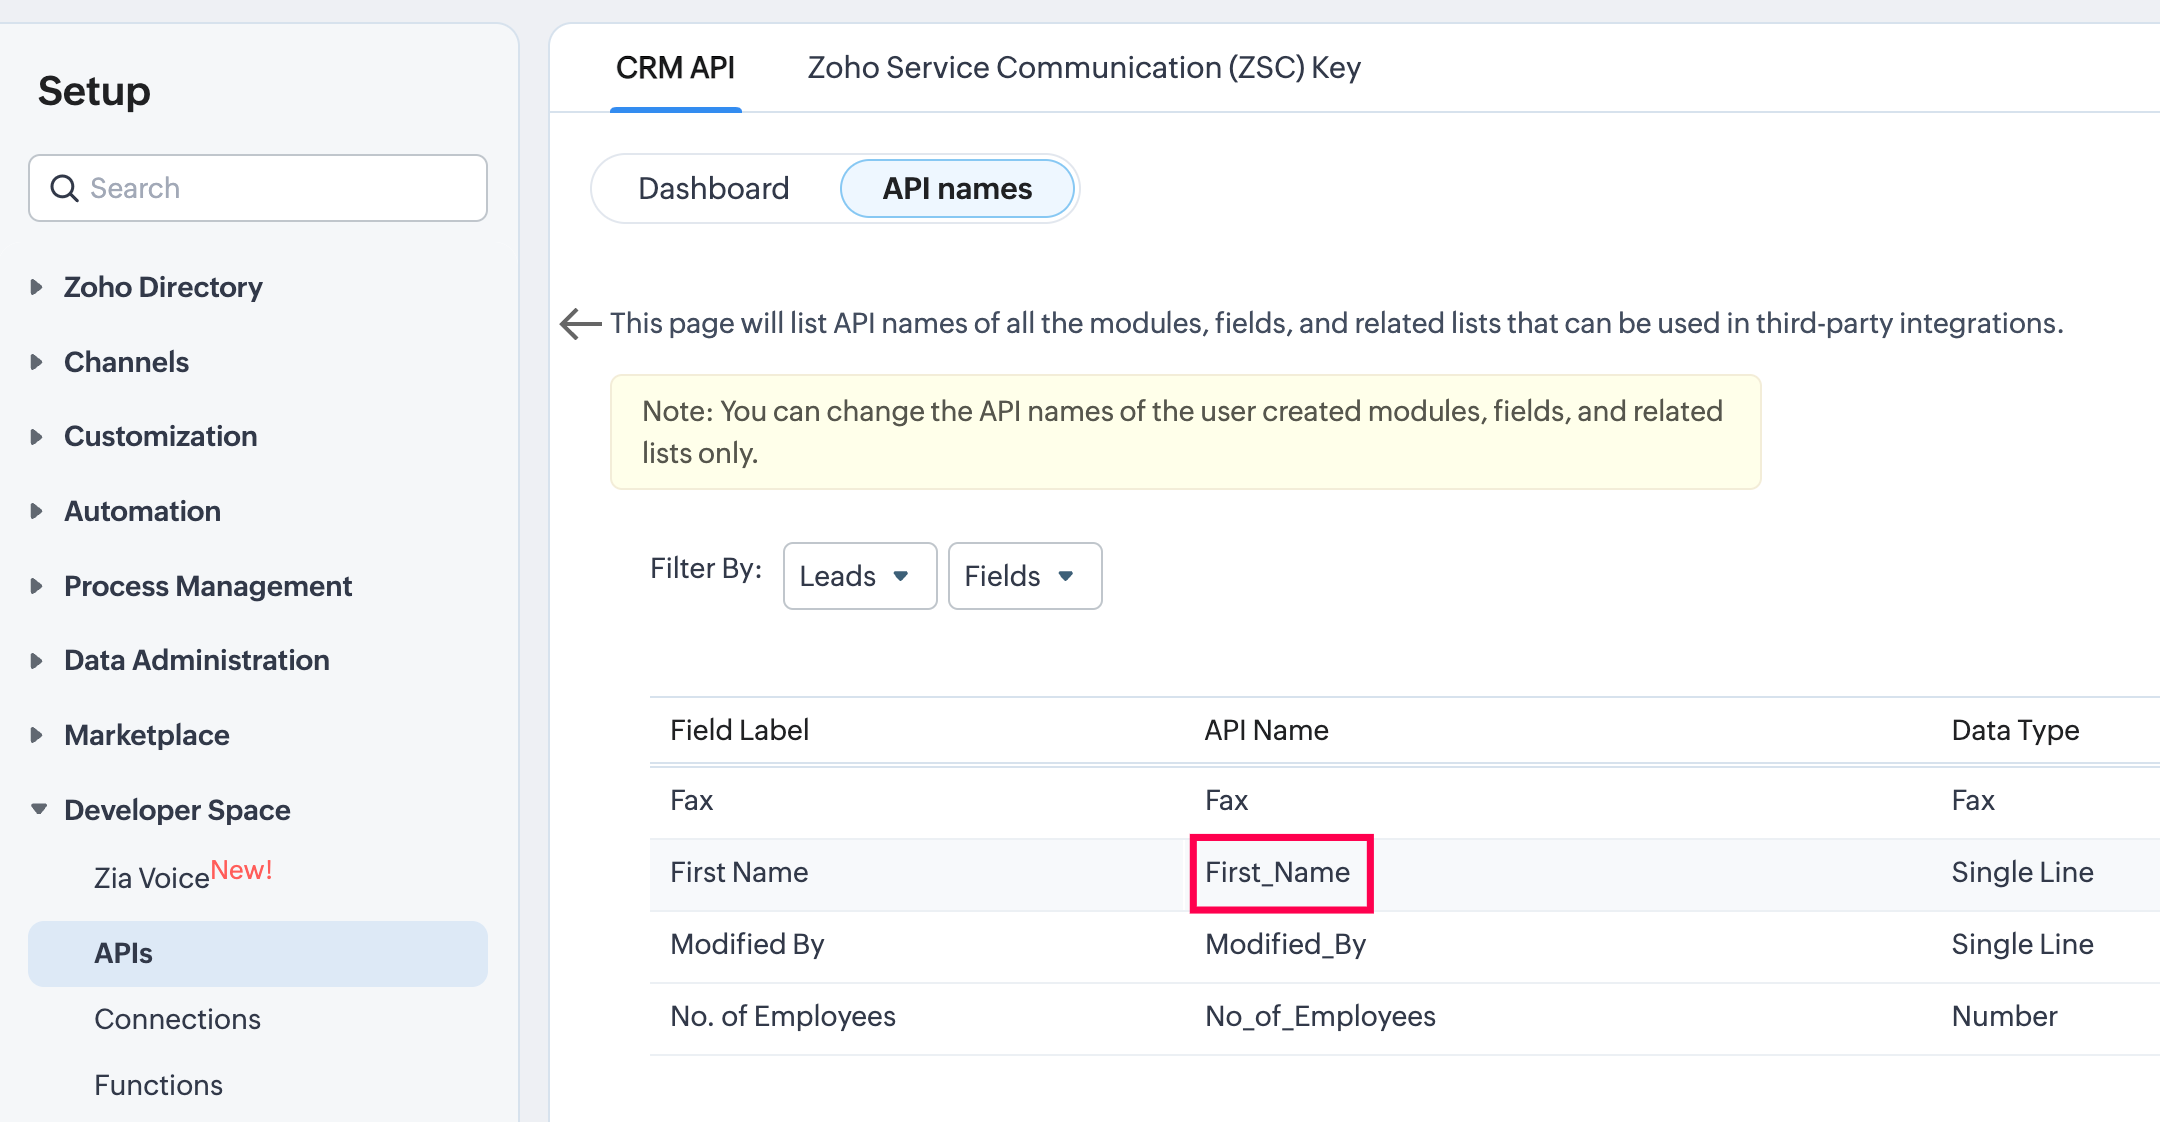Expand the Customization menu arrow

coord(37,436)
